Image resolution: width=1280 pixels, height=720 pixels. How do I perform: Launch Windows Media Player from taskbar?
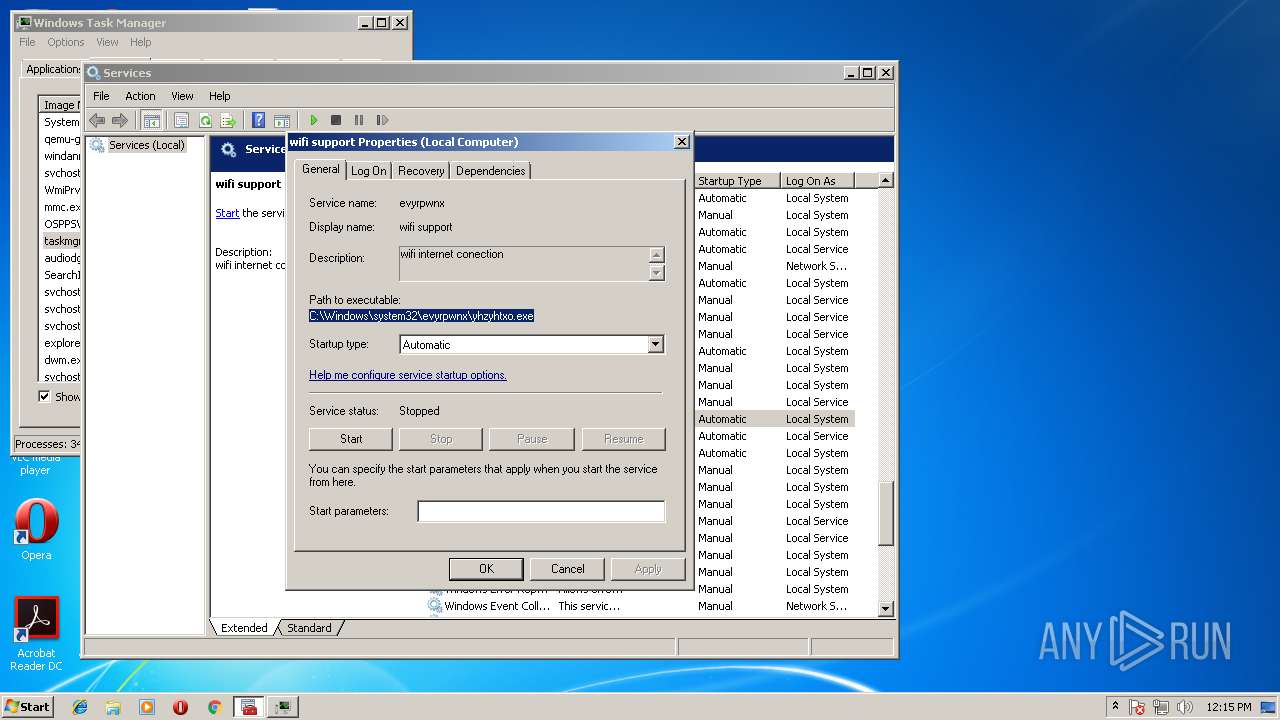[x=147, y=707]
